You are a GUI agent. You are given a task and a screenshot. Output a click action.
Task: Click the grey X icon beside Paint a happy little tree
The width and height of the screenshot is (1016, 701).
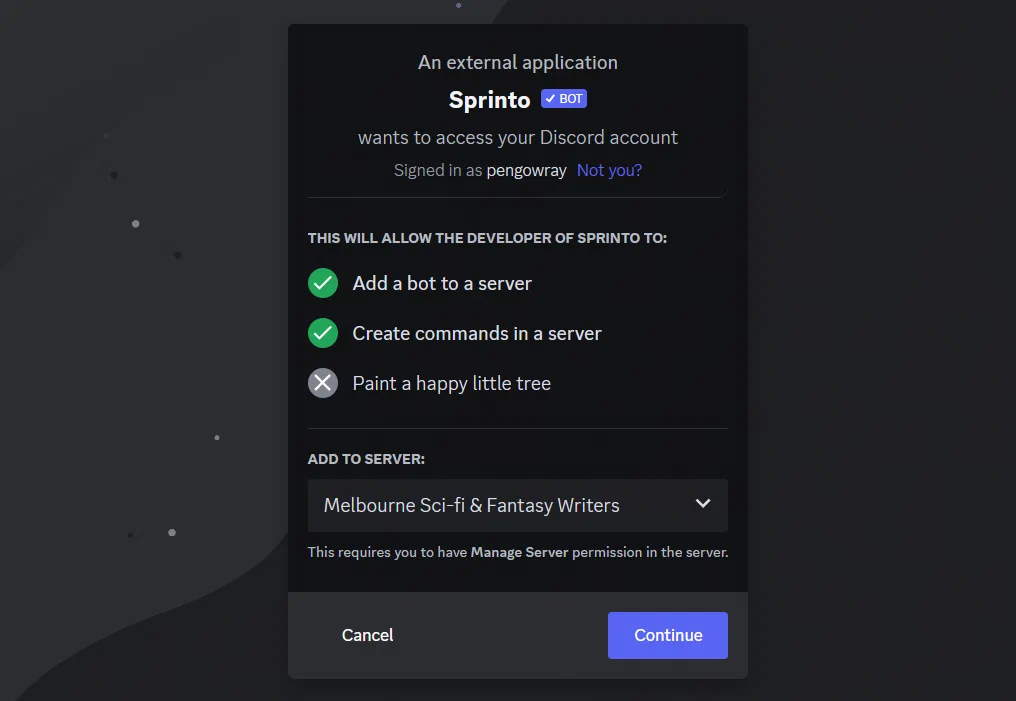click(x=323, y=383)
